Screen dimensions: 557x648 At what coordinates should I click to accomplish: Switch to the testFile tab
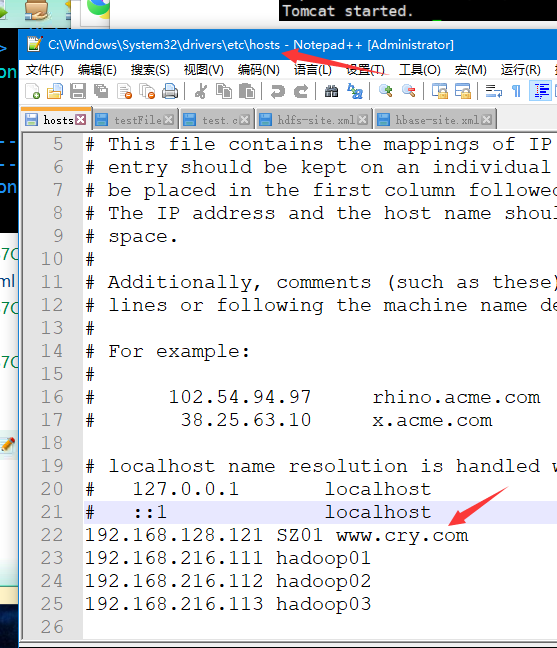pyautogui.click(x=134, y=120)
